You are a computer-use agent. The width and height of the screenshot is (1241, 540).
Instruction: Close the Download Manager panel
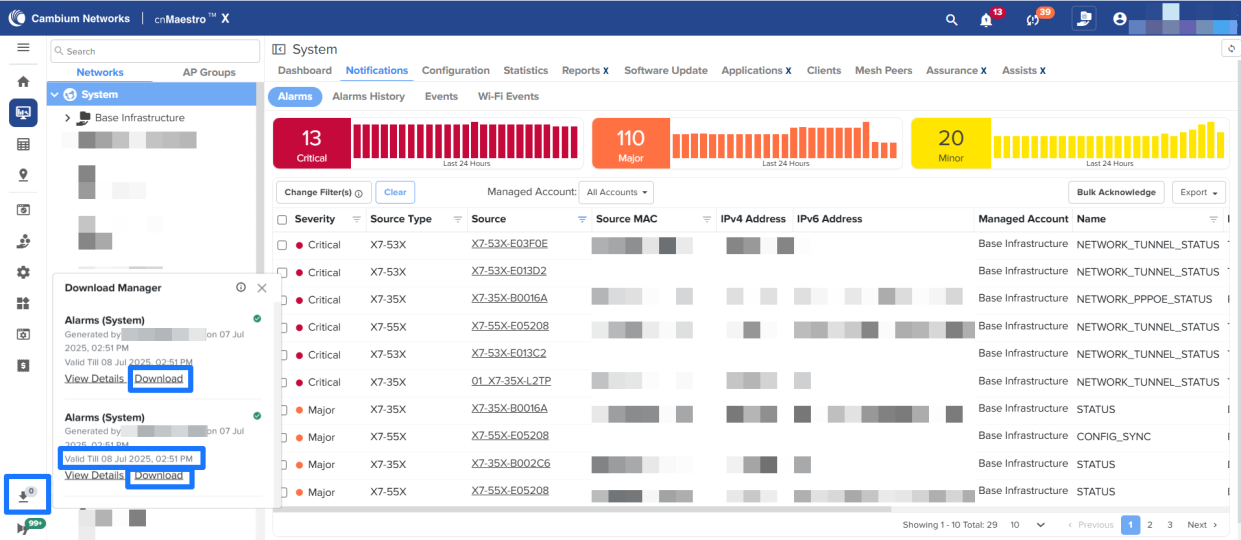point(262,288)
